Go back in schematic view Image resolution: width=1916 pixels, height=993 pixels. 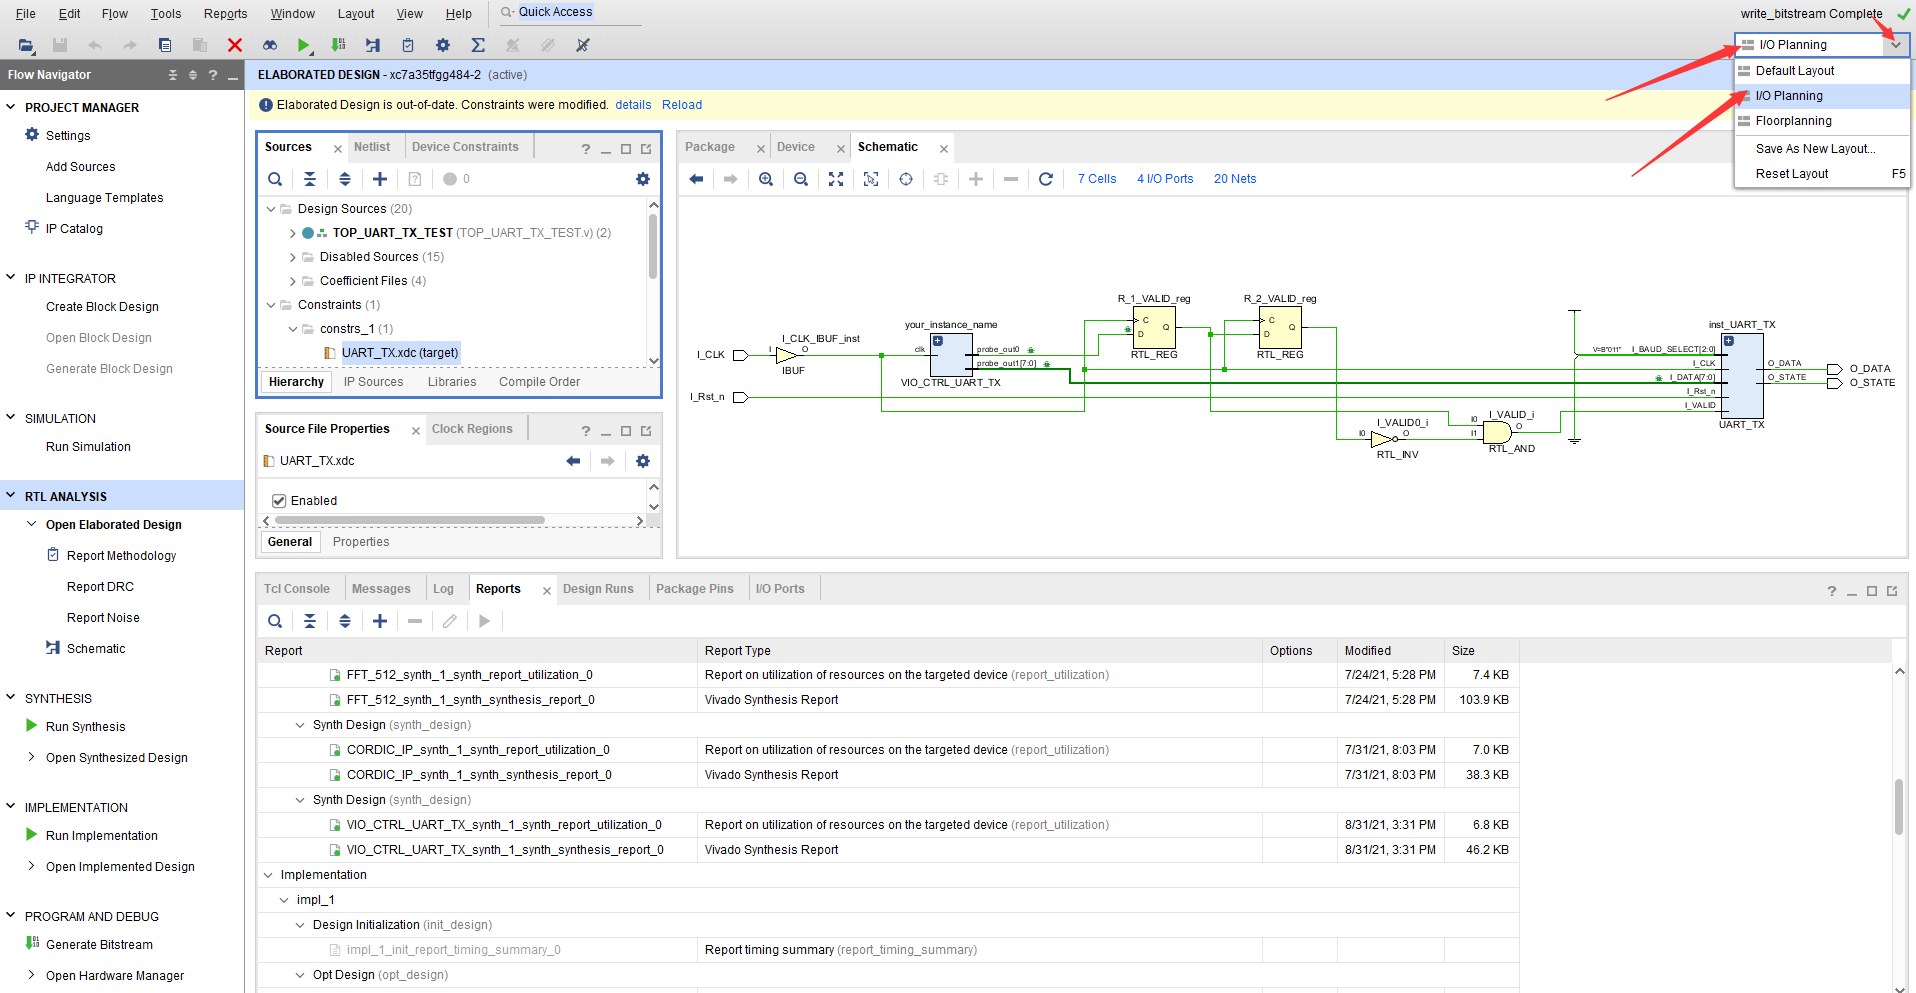tap(696, 179)
